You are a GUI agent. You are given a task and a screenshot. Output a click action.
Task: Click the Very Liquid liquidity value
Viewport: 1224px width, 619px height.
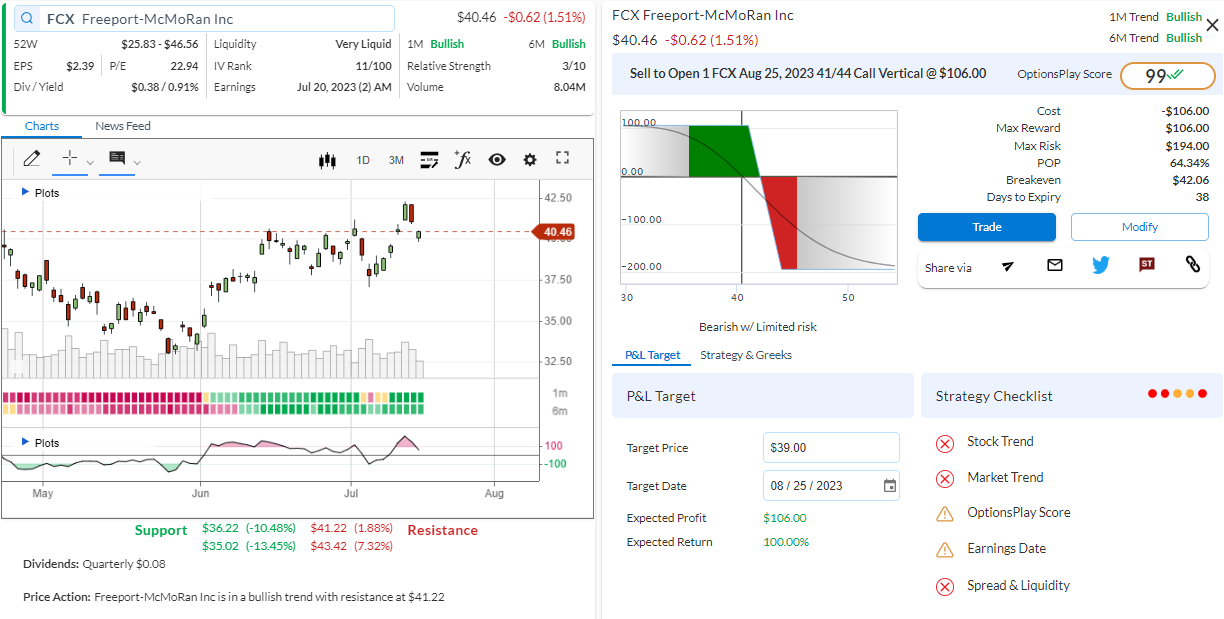pyautogui.click(x=363, y=44)
